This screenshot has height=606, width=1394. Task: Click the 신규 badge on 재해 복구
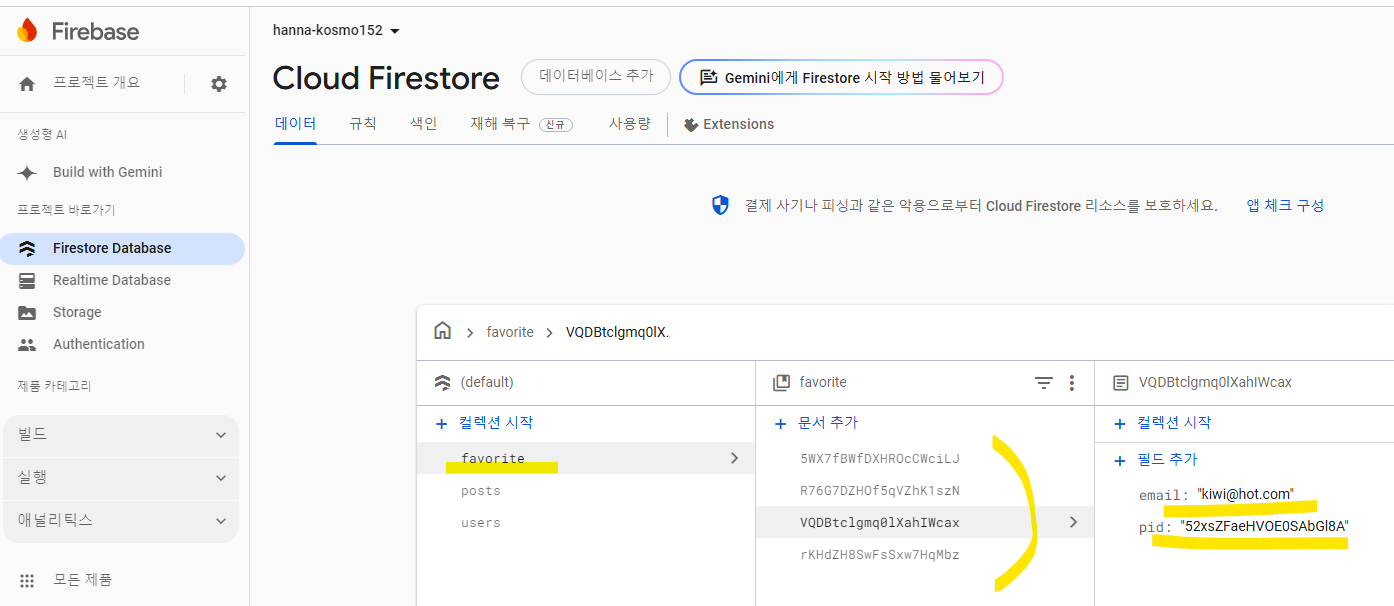[556, 125]
